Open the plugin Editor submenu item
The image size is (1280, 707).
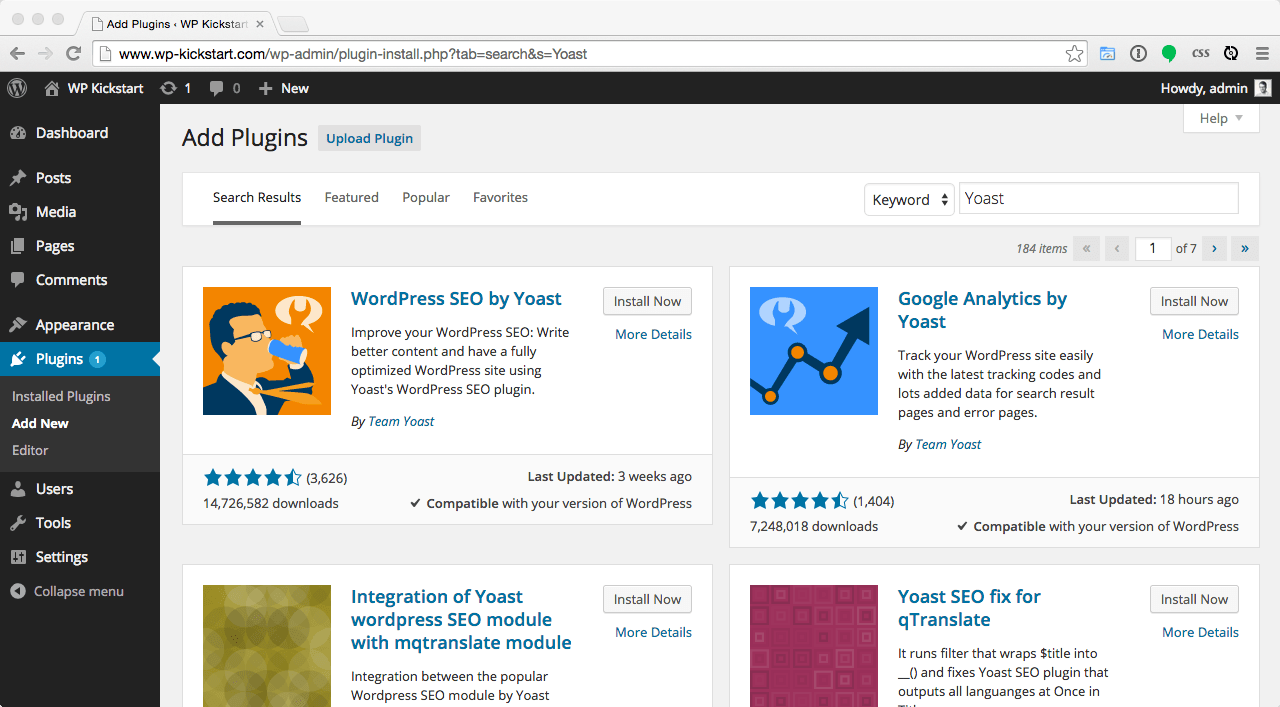pos(30,450)
